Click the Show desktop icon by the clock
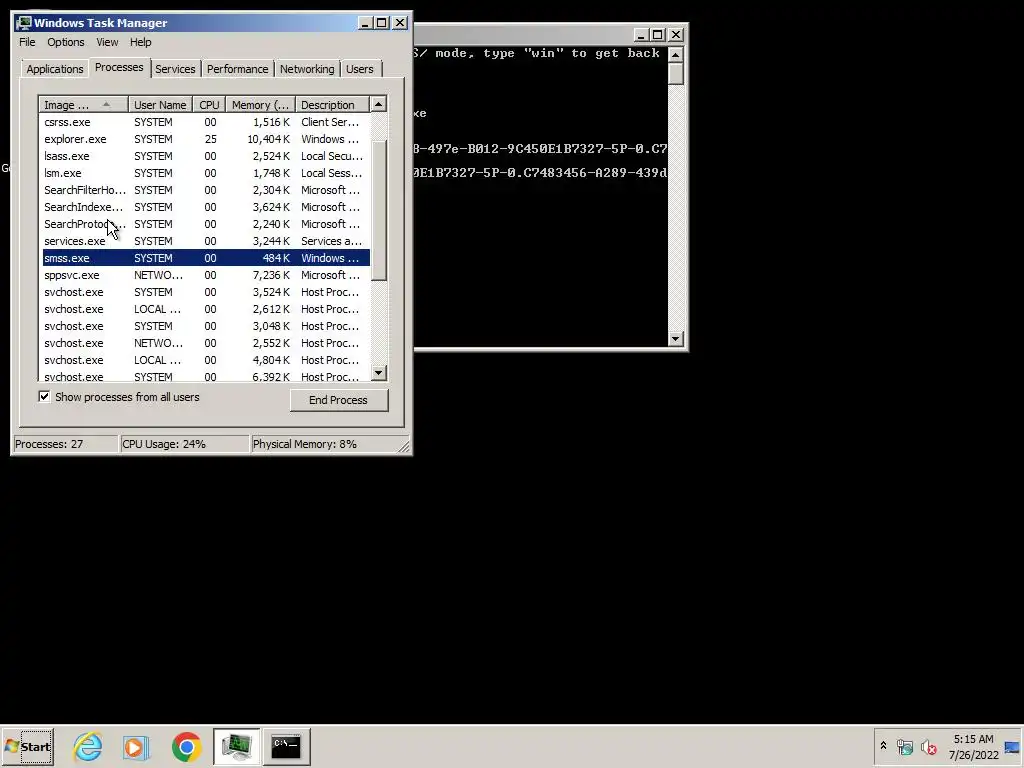The height and width of the screenshot is (768, 1024). pos(1012,747)
